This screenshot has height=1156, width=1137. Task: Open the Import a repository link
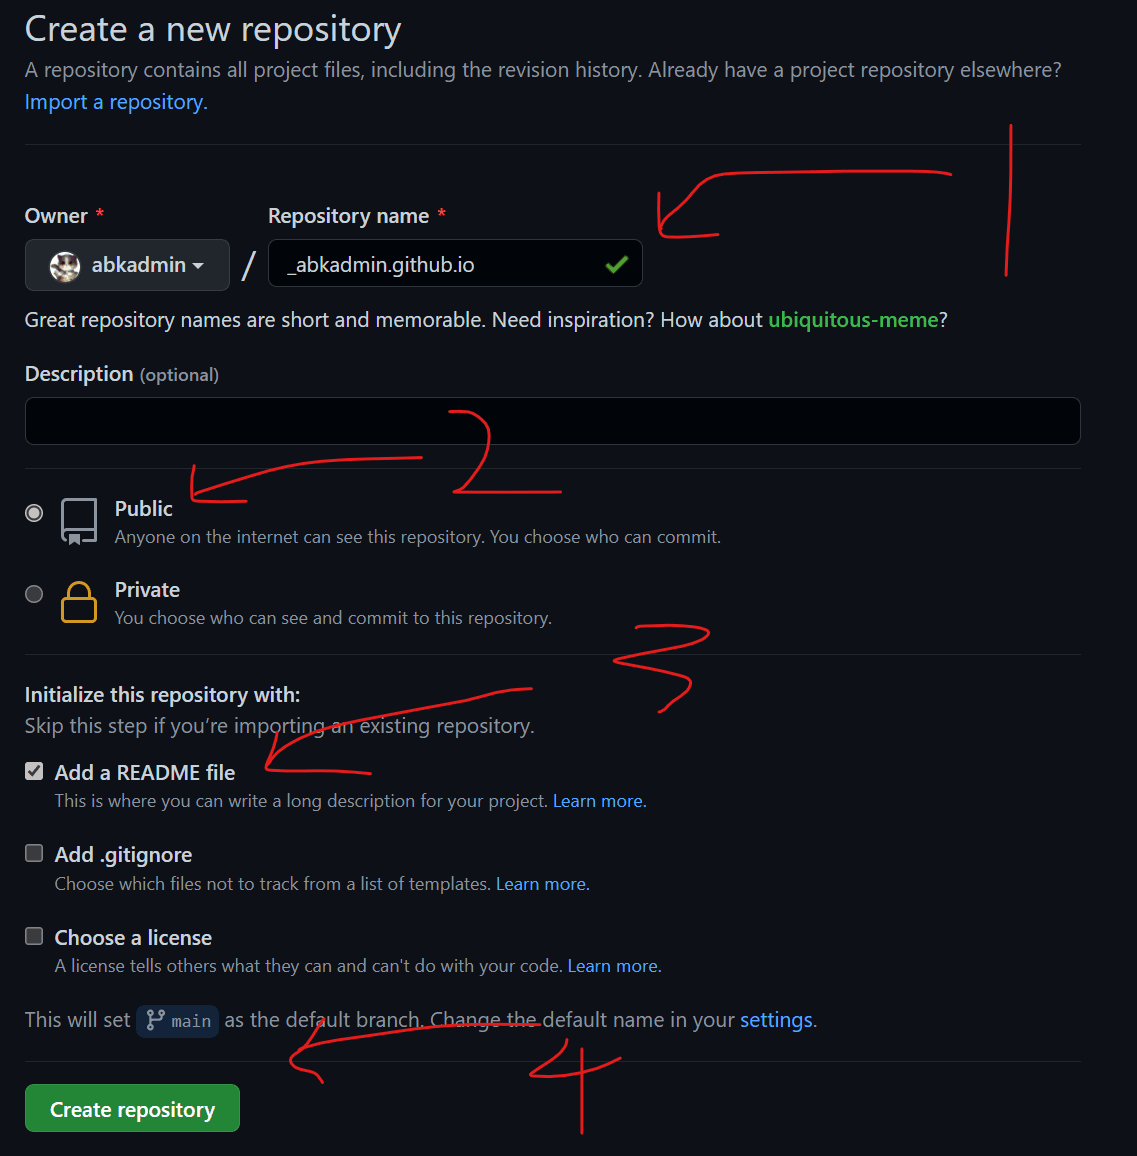click(x=117, y=102)
